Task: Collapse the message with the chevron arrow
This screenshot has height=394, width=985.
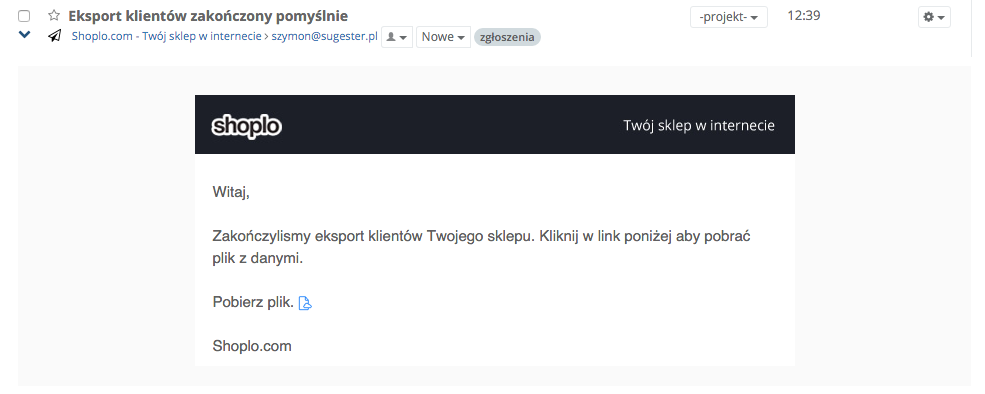Action: click(x=24, y=35)
